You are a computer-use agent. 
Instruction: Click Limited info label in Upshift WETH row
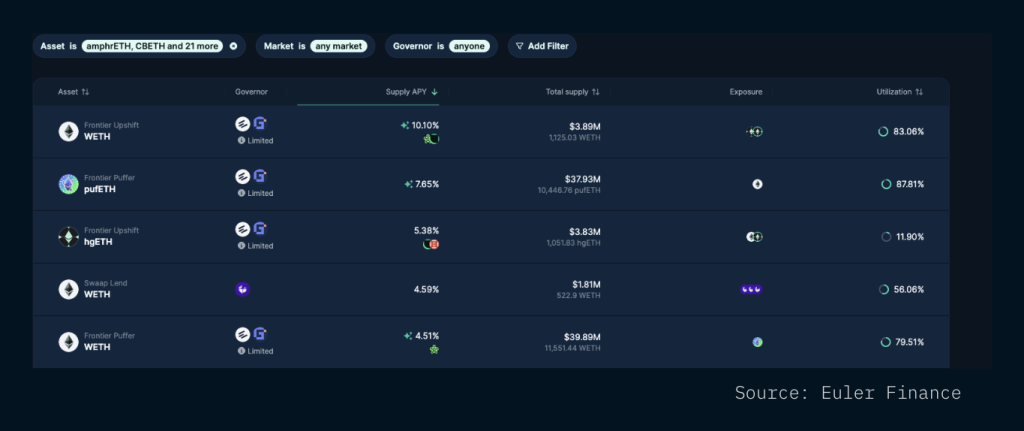pyautogui.click(x=255, y=140)
